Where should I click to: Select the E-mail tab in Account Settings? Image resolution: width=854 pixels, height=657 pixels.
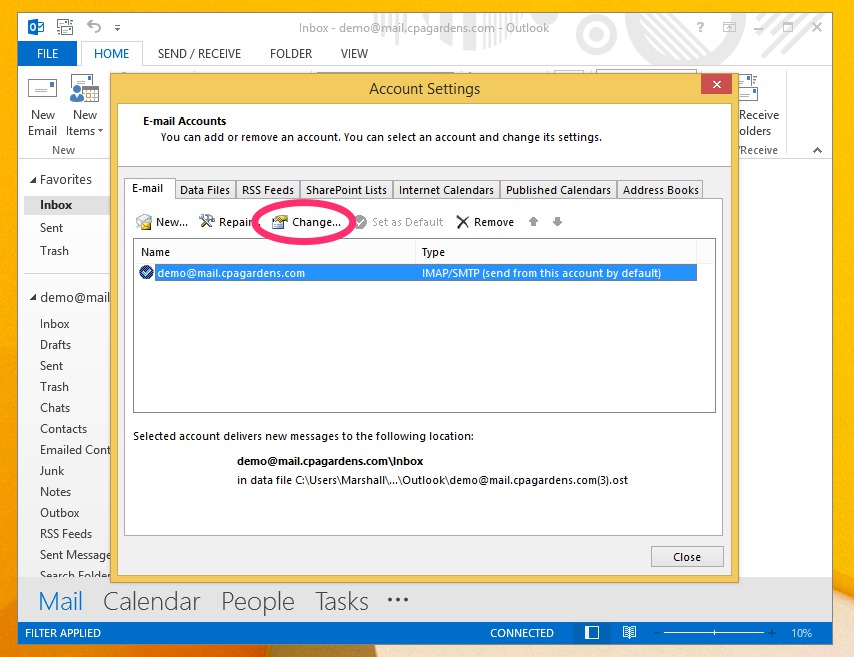(x=148, y=188)
